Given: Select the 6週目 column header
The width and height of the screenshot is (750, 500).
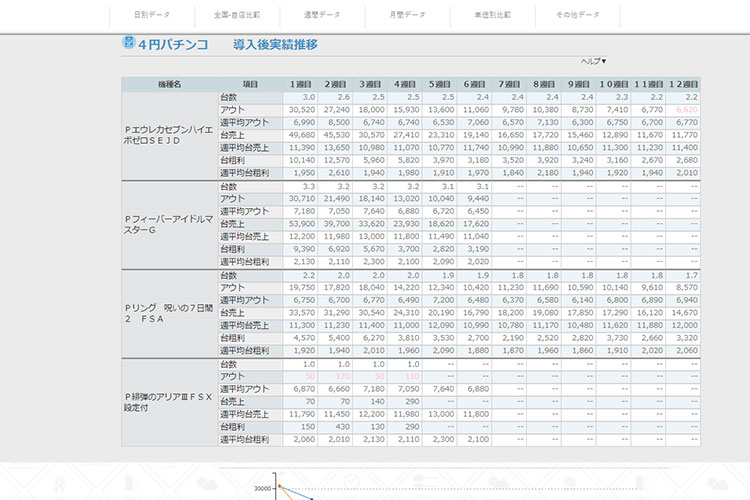Looking at the screenshot, I should (474, 84).
